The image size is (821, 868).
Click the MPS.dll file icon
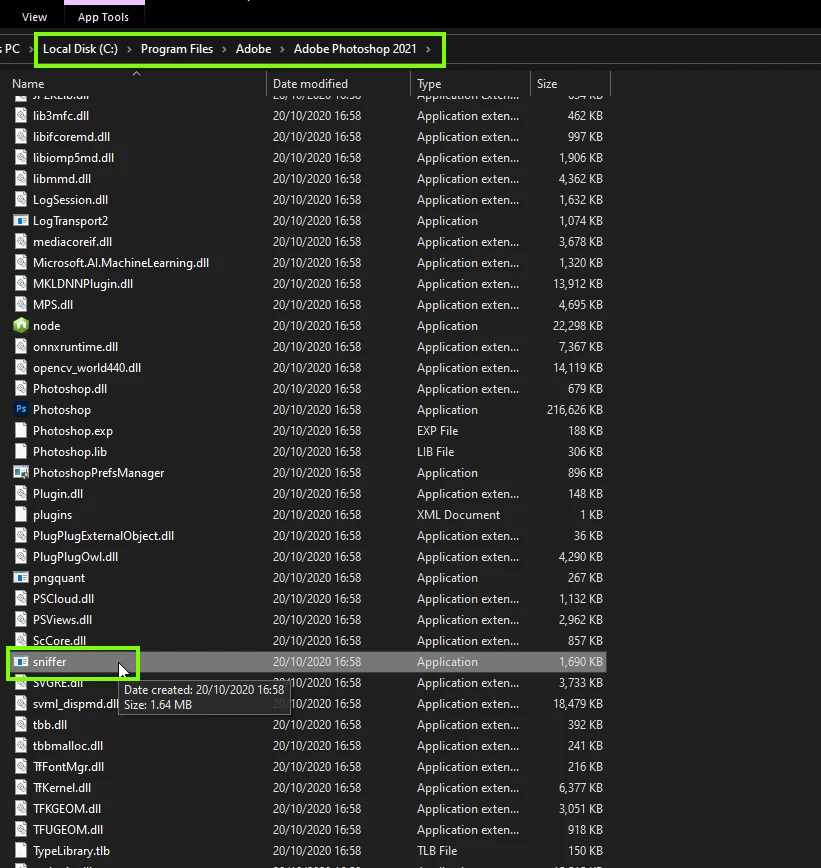pyautogui.click(x=20, y=304)
